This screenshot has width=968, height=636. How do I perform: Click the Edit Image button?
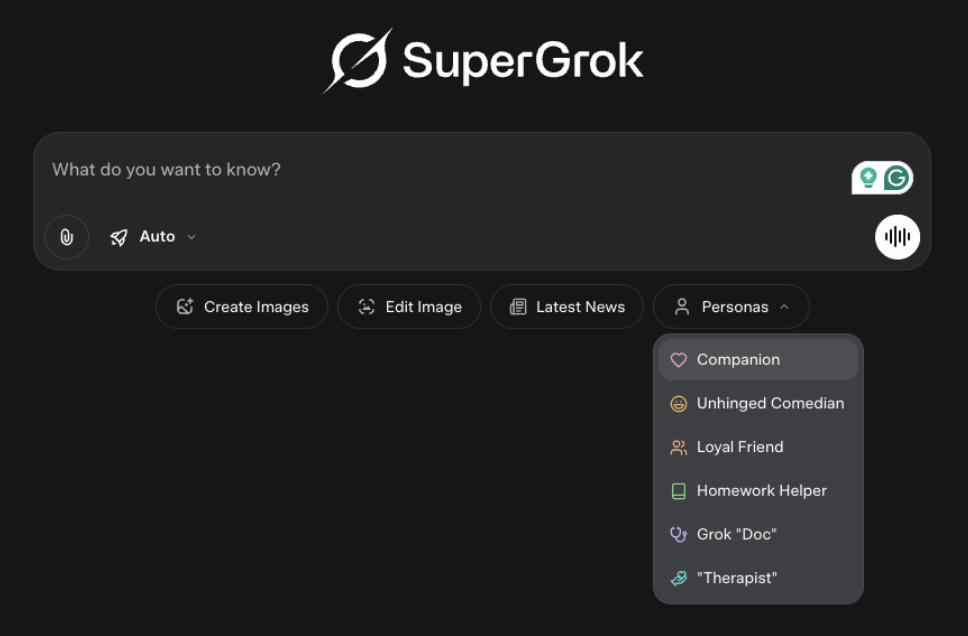(409, 307)
